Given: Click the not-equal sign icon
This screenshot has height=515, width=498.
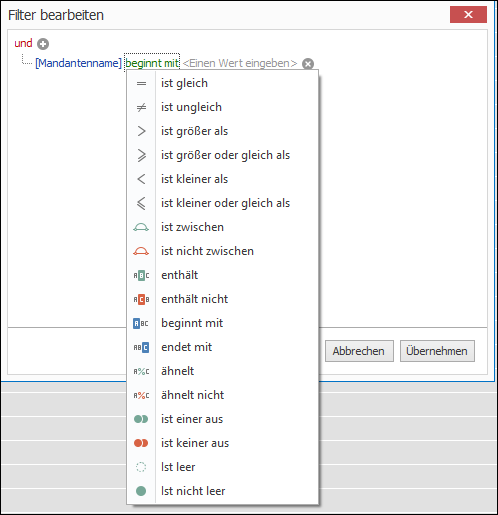Looking at the screenshot, I should click(141, 107).
